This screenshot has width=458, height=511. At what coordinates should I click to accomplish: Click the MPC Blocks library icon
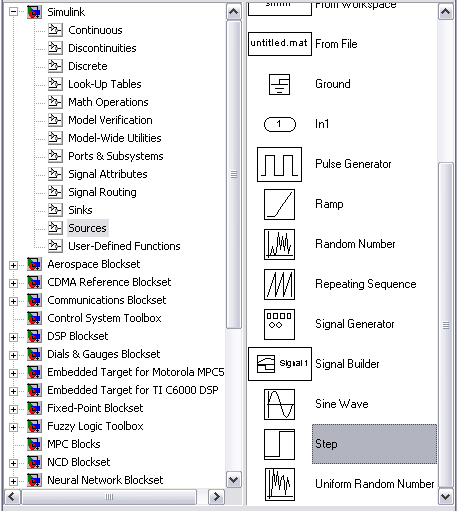tap(34, 444)
